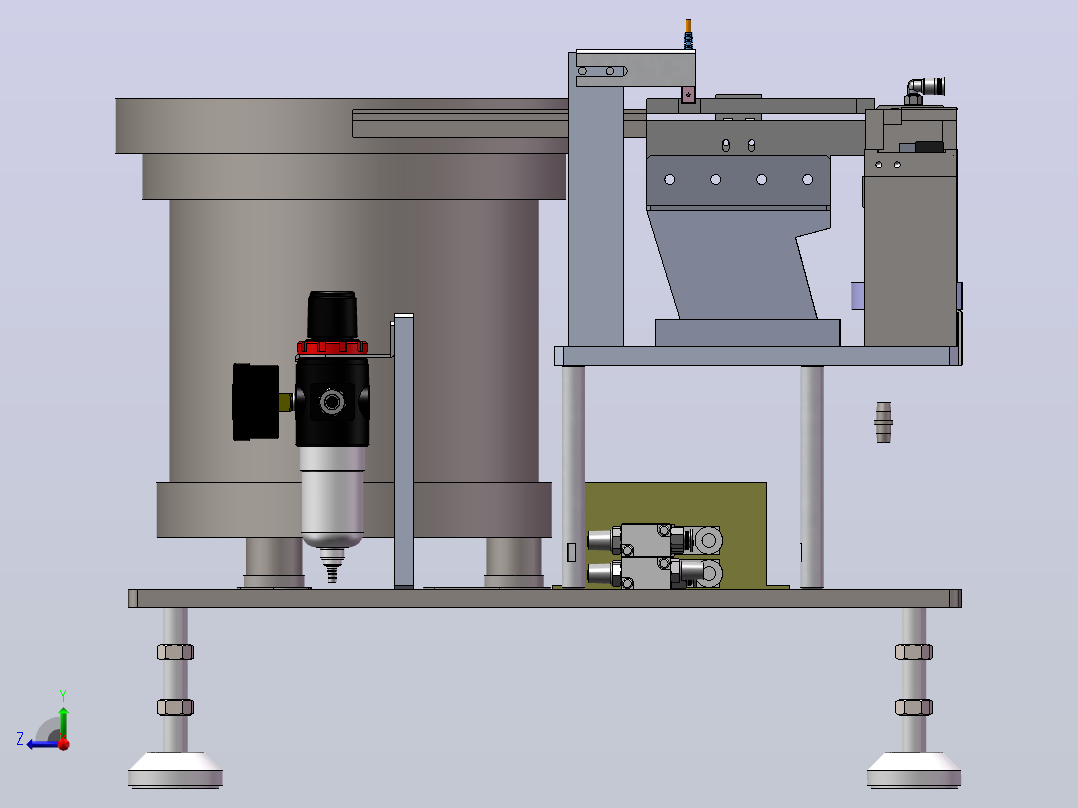Select the left support column under the platform

(573, 477)
